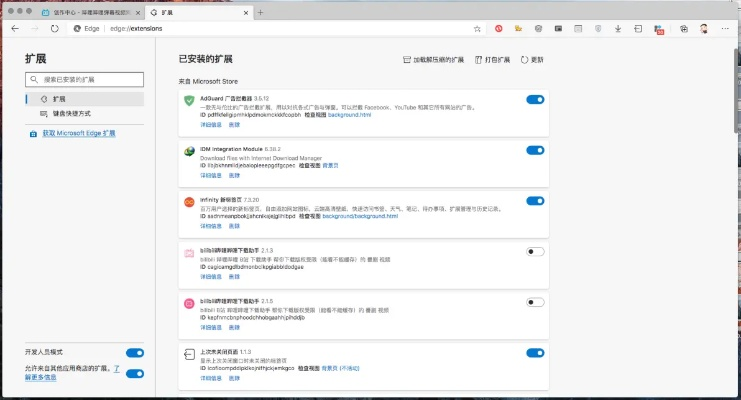Click the yellow extension icon in toolbar
Screen dimensions: 741x400
(518, 28)
